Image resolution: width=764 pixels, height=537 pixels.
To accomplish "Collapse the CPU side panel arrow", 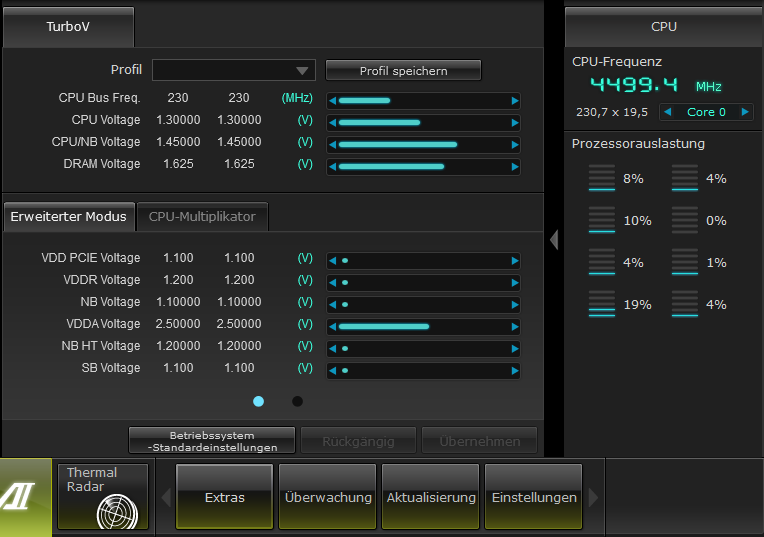I will (x=554, y=240).
